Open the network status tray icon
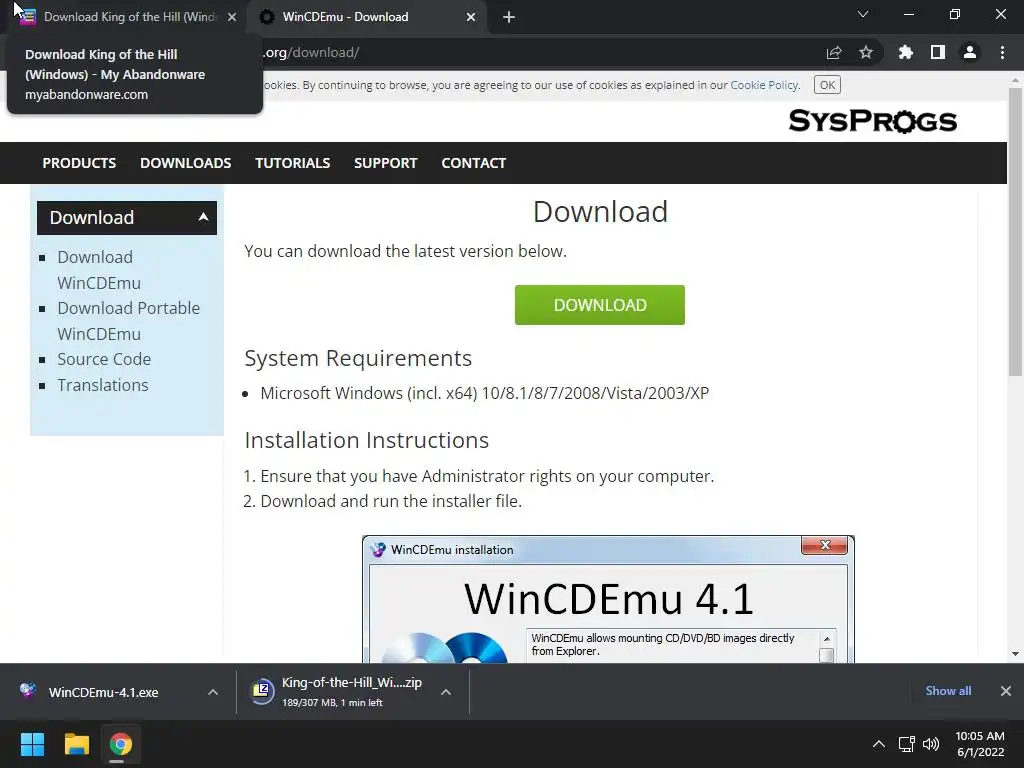Image resolution: width=1024 pixels, height=768 pixels. point(906,744)
